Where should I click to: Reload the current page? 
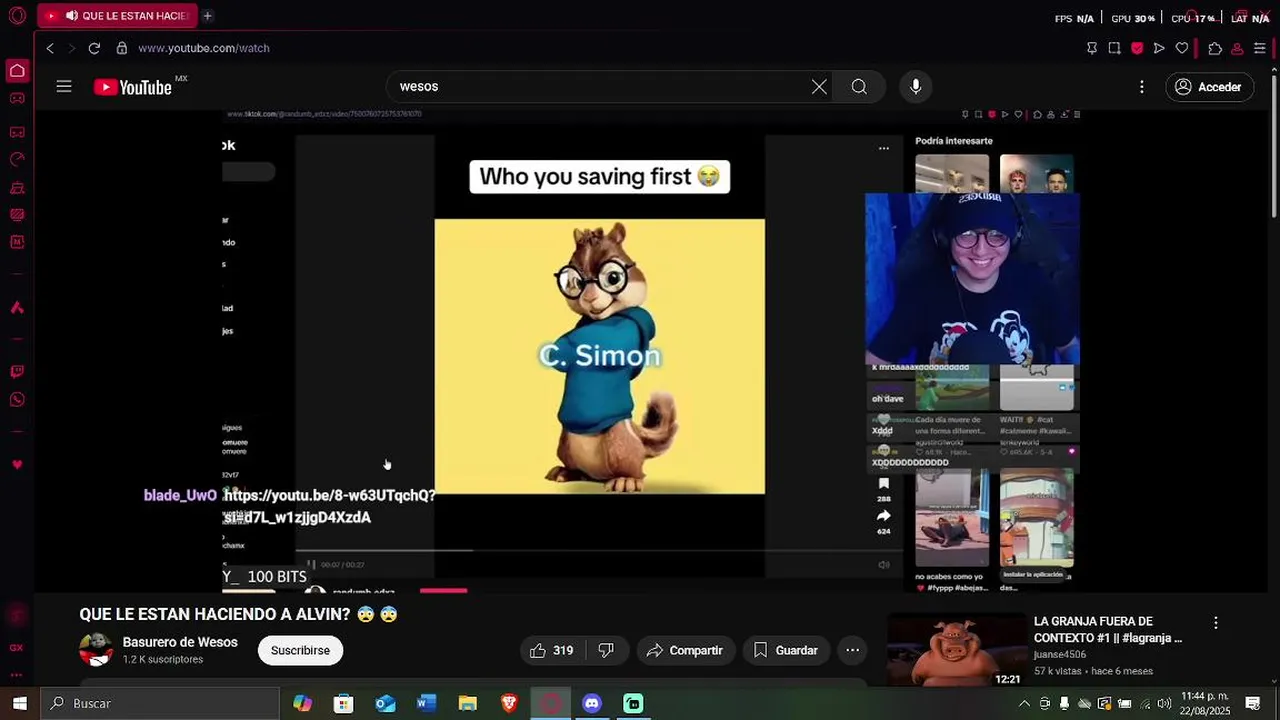click(x=94, y=48)
